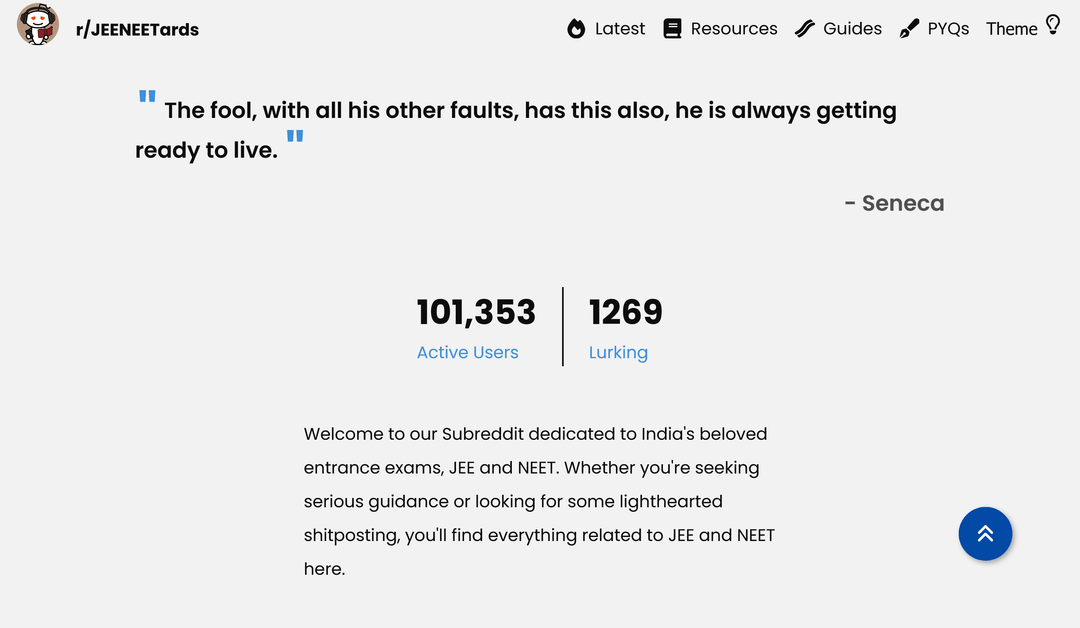Click the marker icon beside Guides
This screenshot has height=628, width=1080.
point(805,29)
